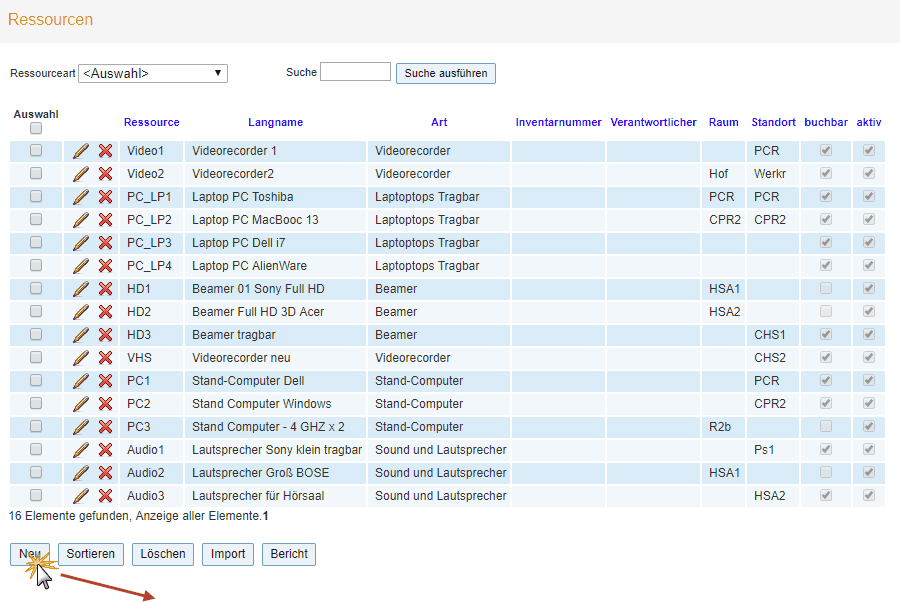Edit the Video2 row pencil icon
Viewport: 900px width, 602px height.
point(81,174)
